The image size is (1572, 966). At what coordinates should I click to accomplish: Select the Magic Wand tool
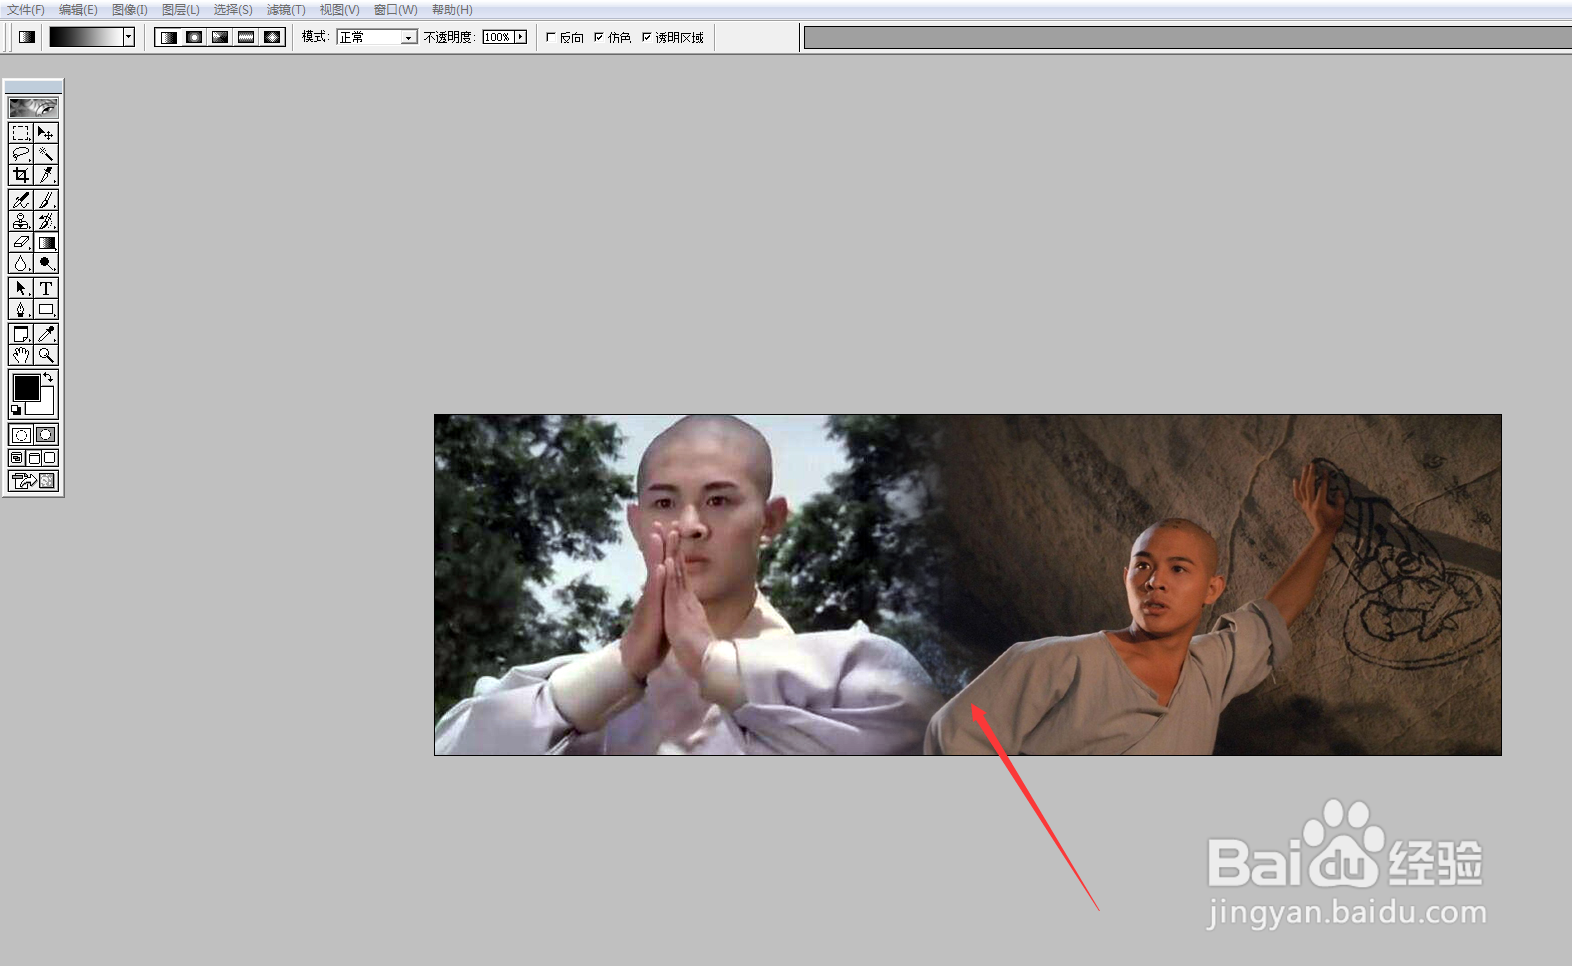click(46, 154)
